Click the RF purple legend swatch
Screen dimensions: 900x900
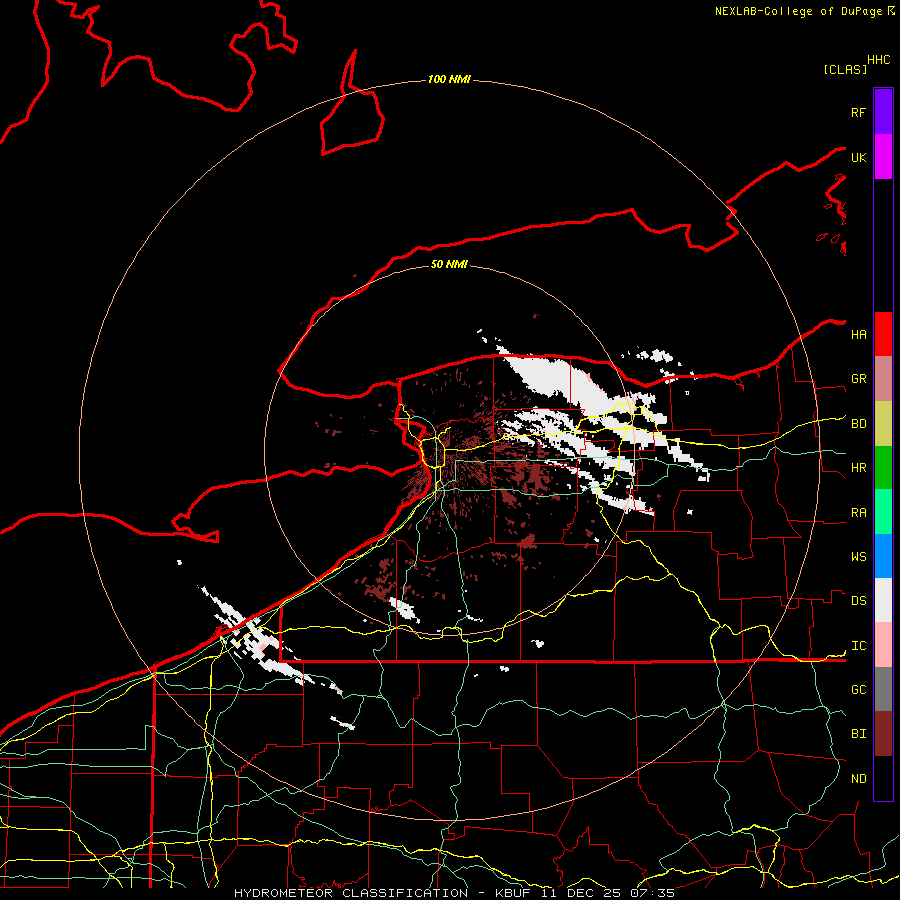883,112
